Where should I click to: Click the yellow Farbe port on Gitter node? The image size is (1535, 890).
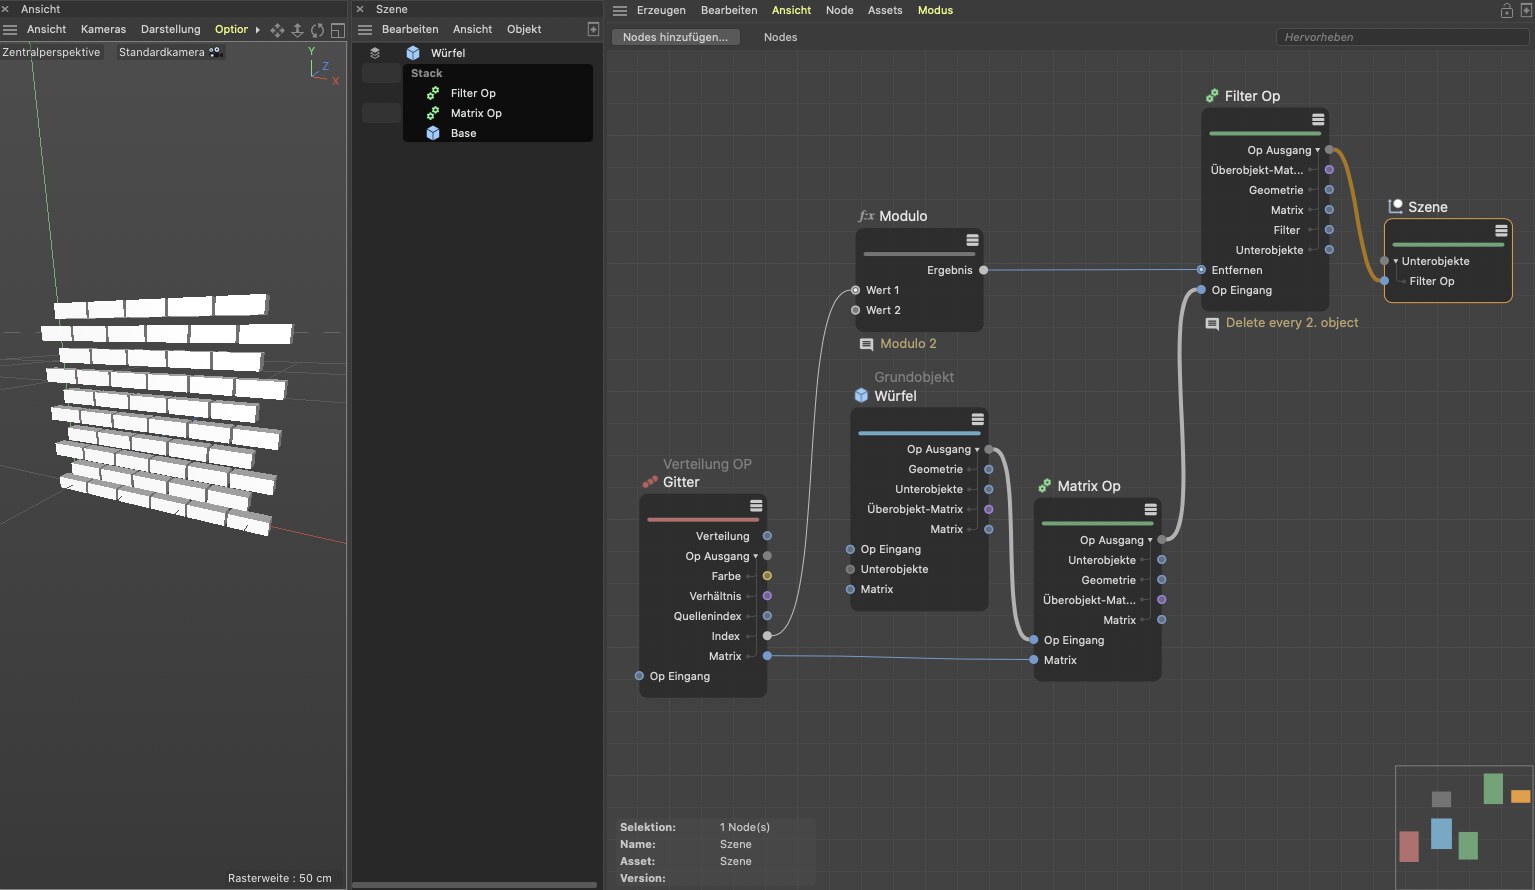click(767, 576)
